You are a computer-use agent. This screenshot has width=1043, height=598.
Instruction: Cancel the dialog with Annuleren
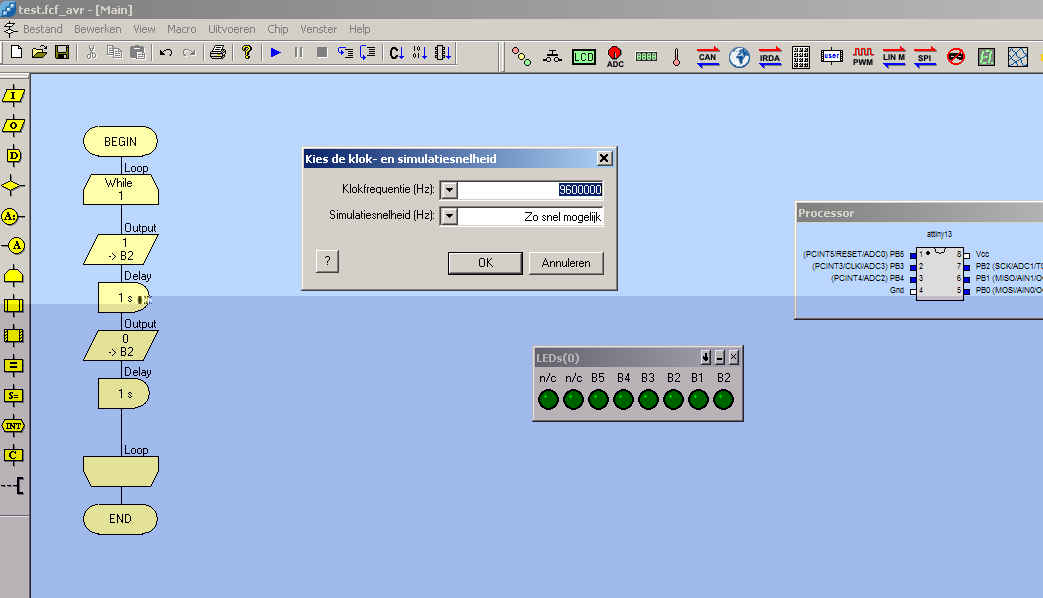(x=566, y=263)
